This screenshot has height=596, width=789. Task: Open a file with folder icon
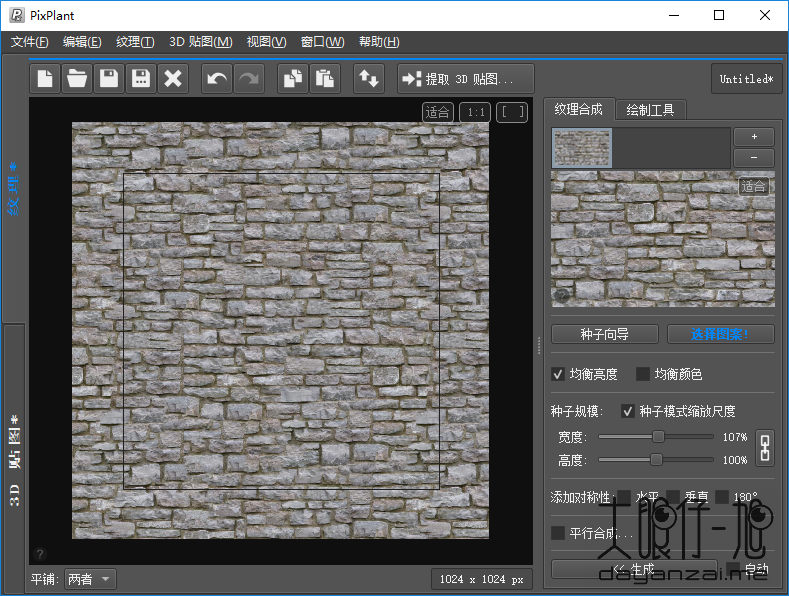tap(77, 79)
